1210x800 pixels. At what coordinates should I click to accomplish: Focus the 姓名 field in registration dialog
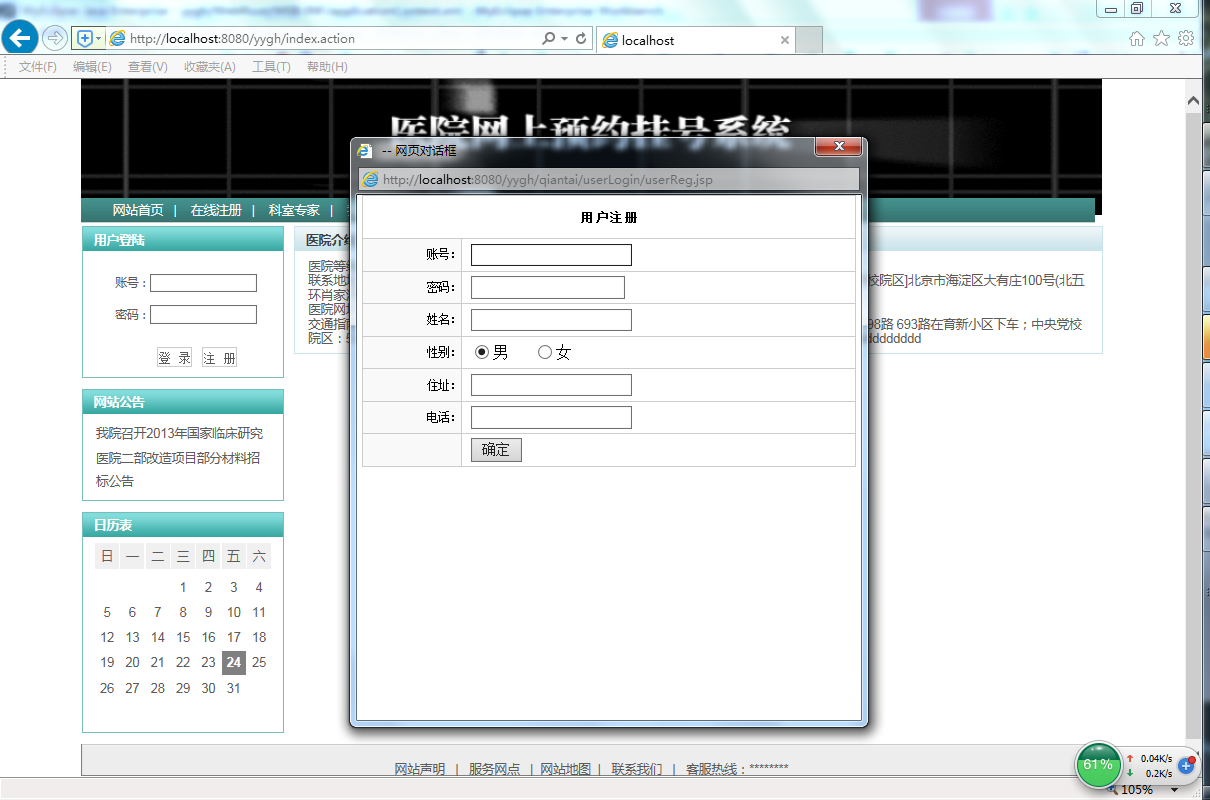coord(551,320)
